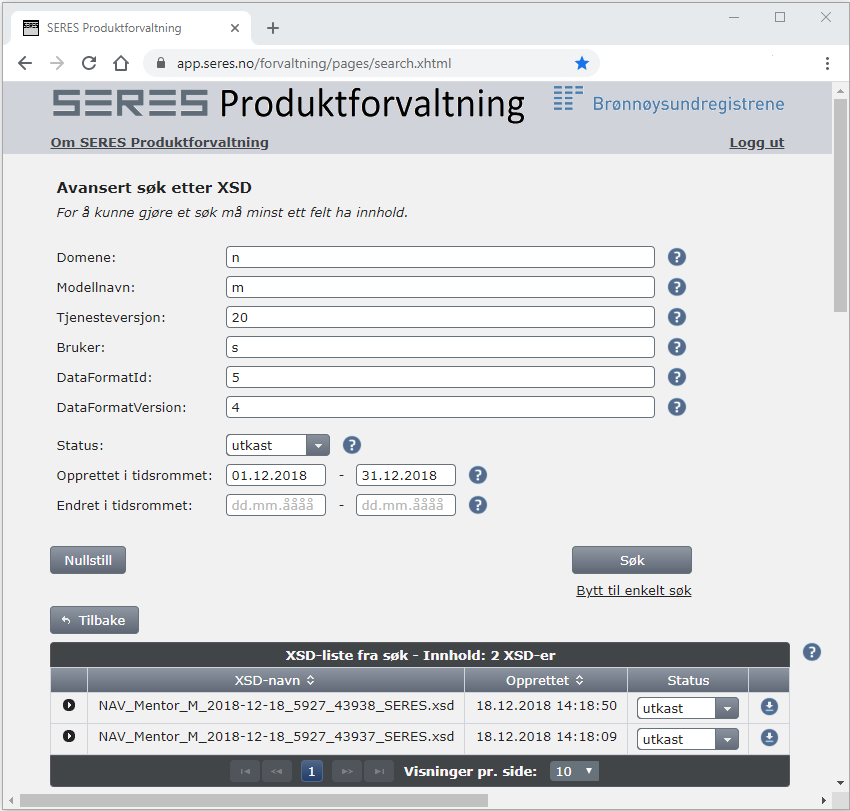Bookmark this page with star icon
Screen dimensions: 850x811
[x=582, y=63]
